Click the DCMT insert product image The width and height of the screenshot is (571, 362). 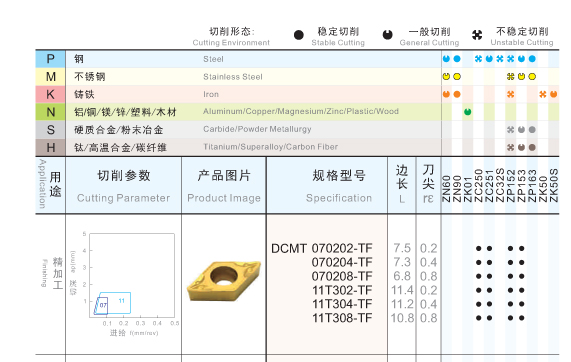pos(224,281)
